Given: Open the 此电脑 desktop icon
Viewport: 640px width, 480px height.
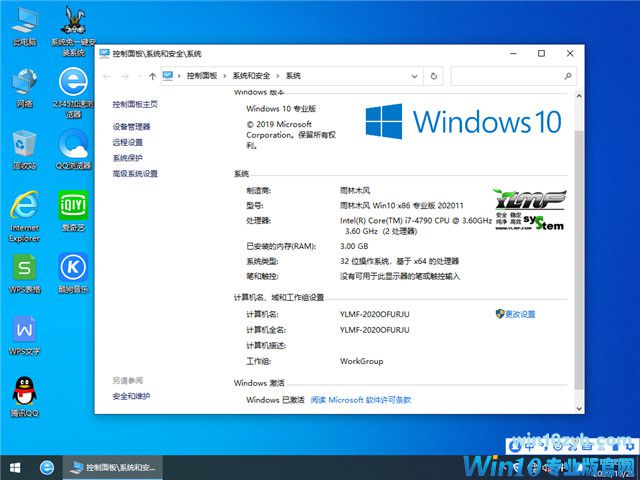Looking at the screenshot, I should (24, 26).
